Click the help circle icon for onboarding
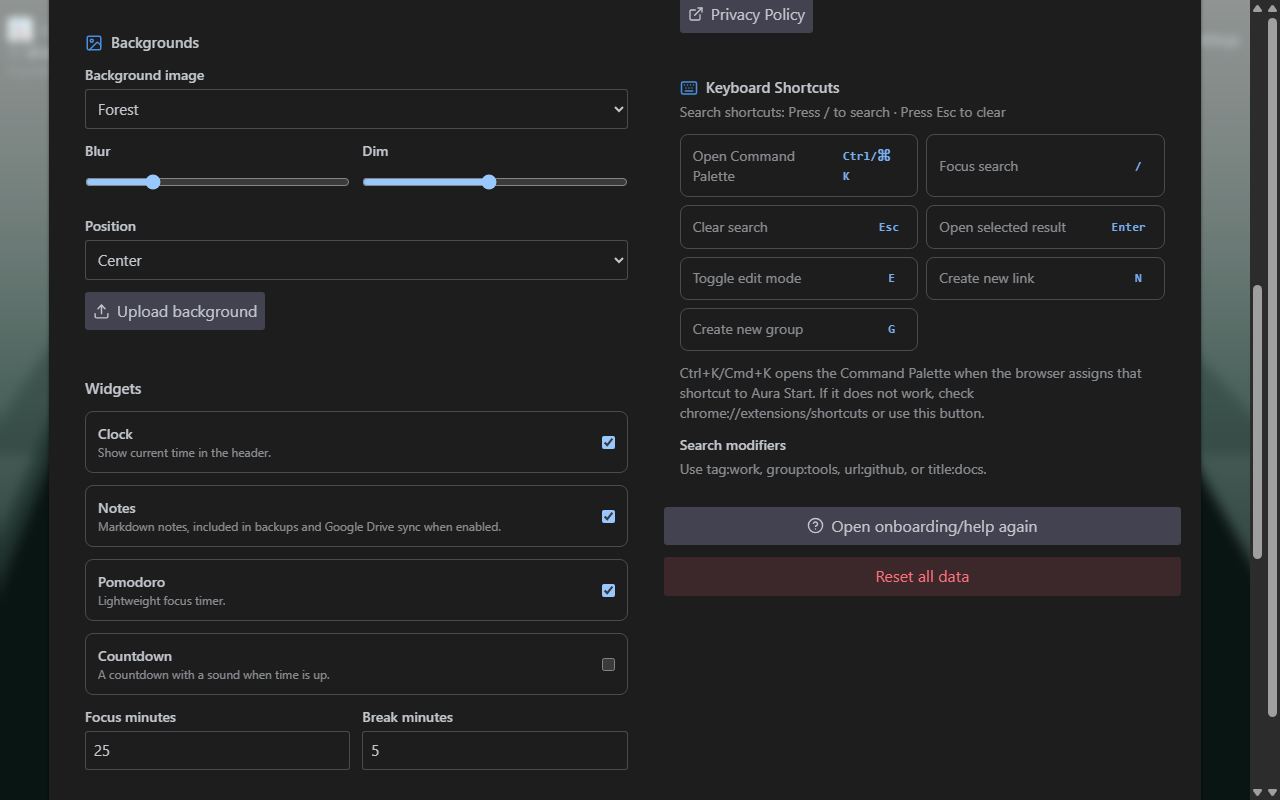This screenshot has width=1280, height=800. click(816, 526)
